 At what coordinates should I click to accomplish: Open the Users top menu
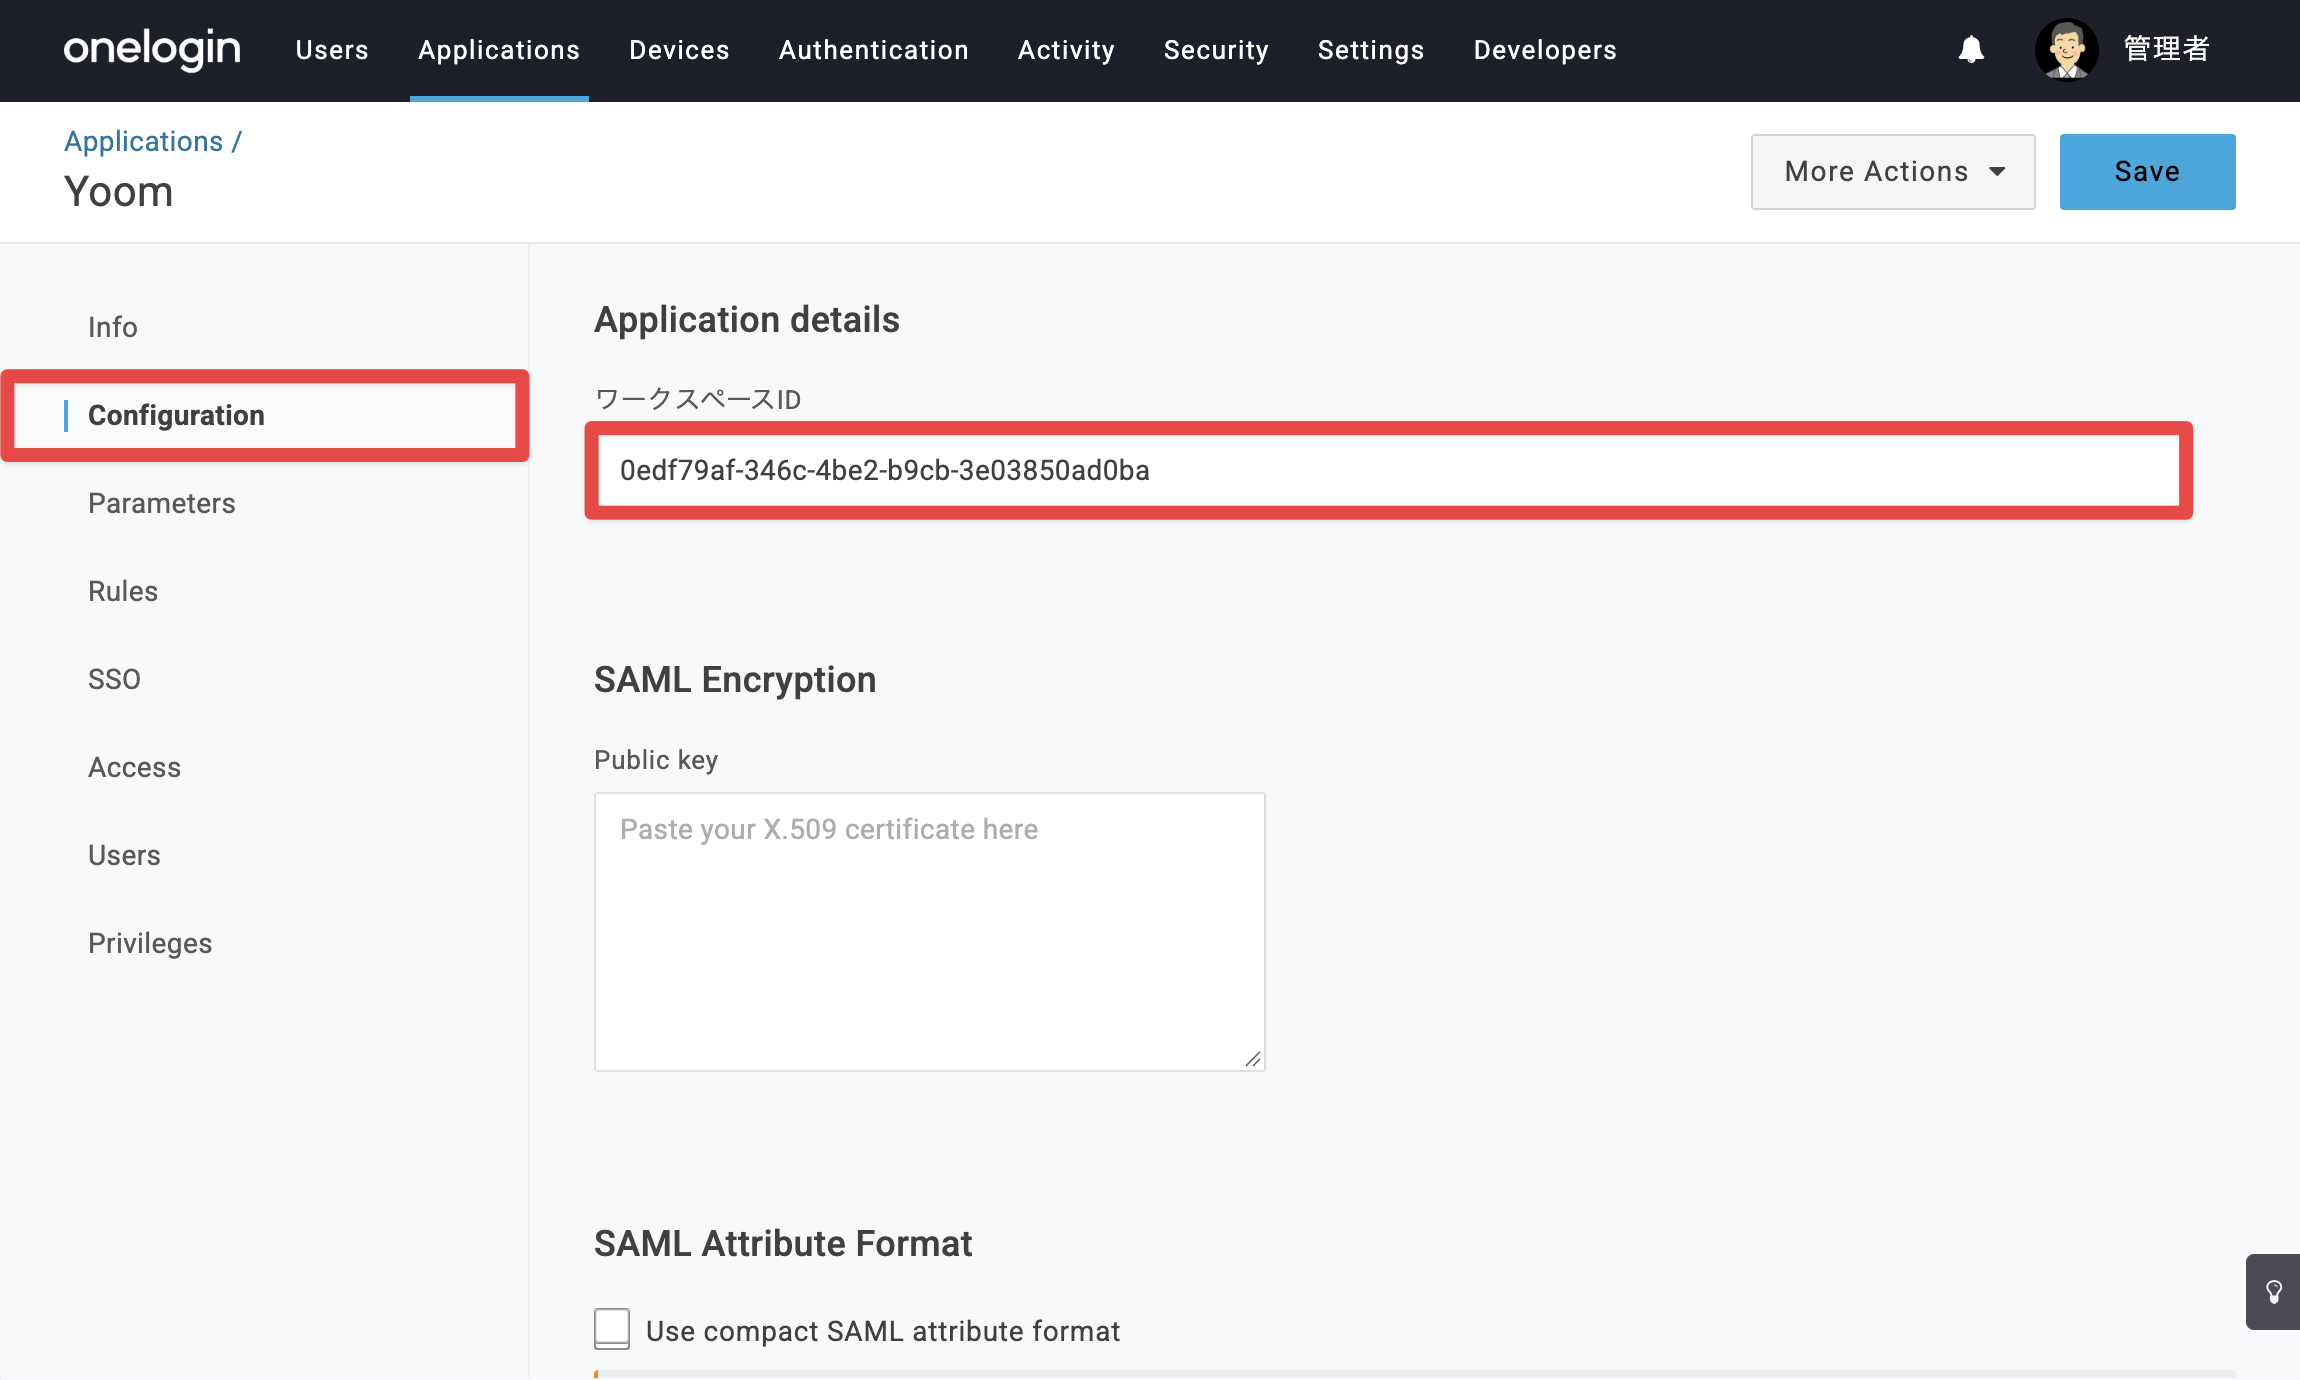tap(332, 50)
